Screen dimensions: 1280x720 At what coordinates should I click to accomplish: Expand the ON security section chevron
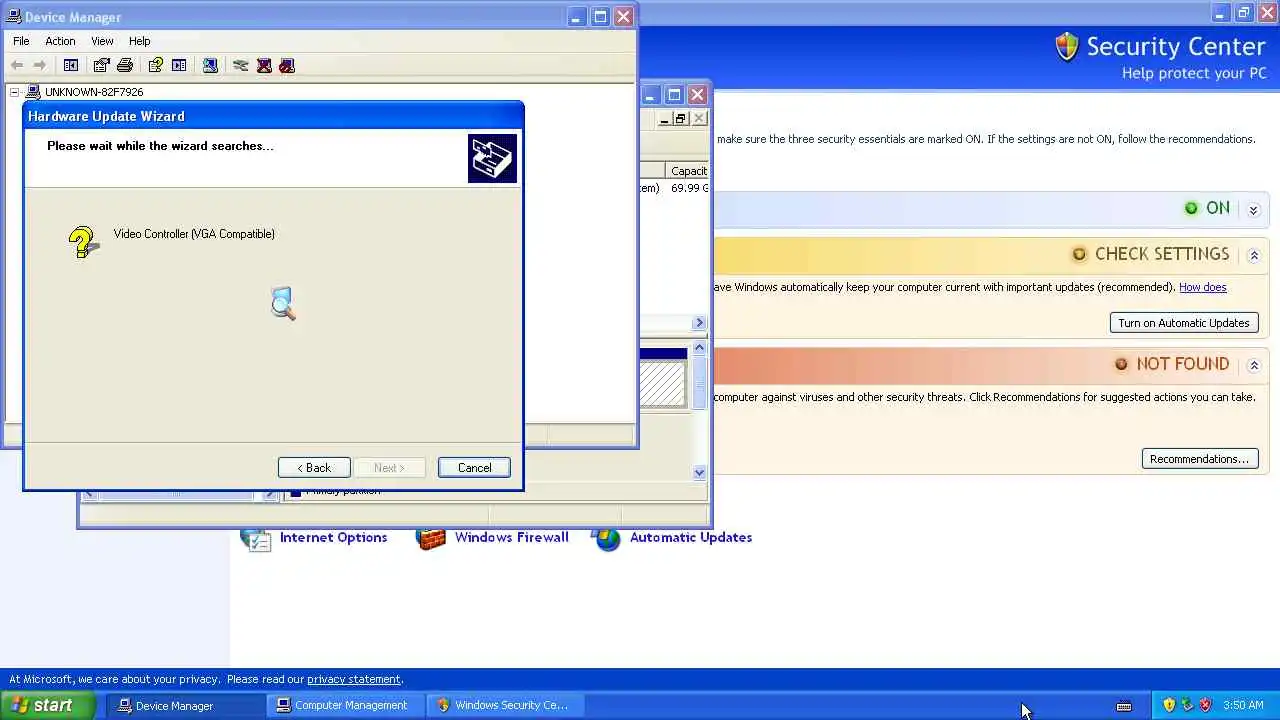click(1254, 209)
